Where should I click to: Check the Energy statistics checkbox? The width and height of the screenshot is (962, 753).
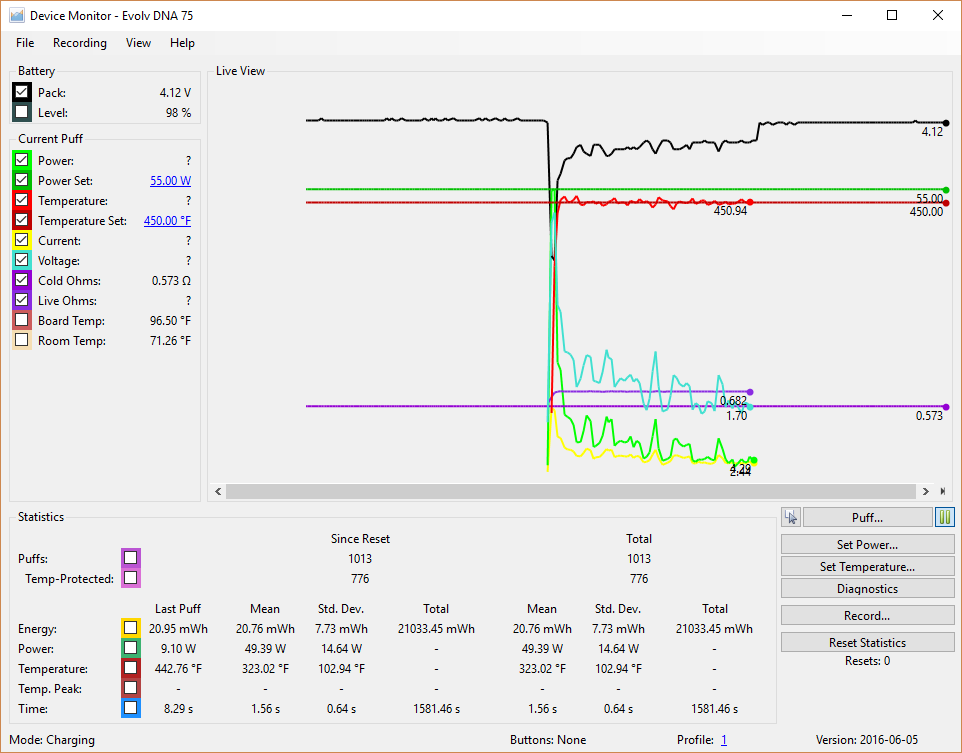[x=131, y=628]
